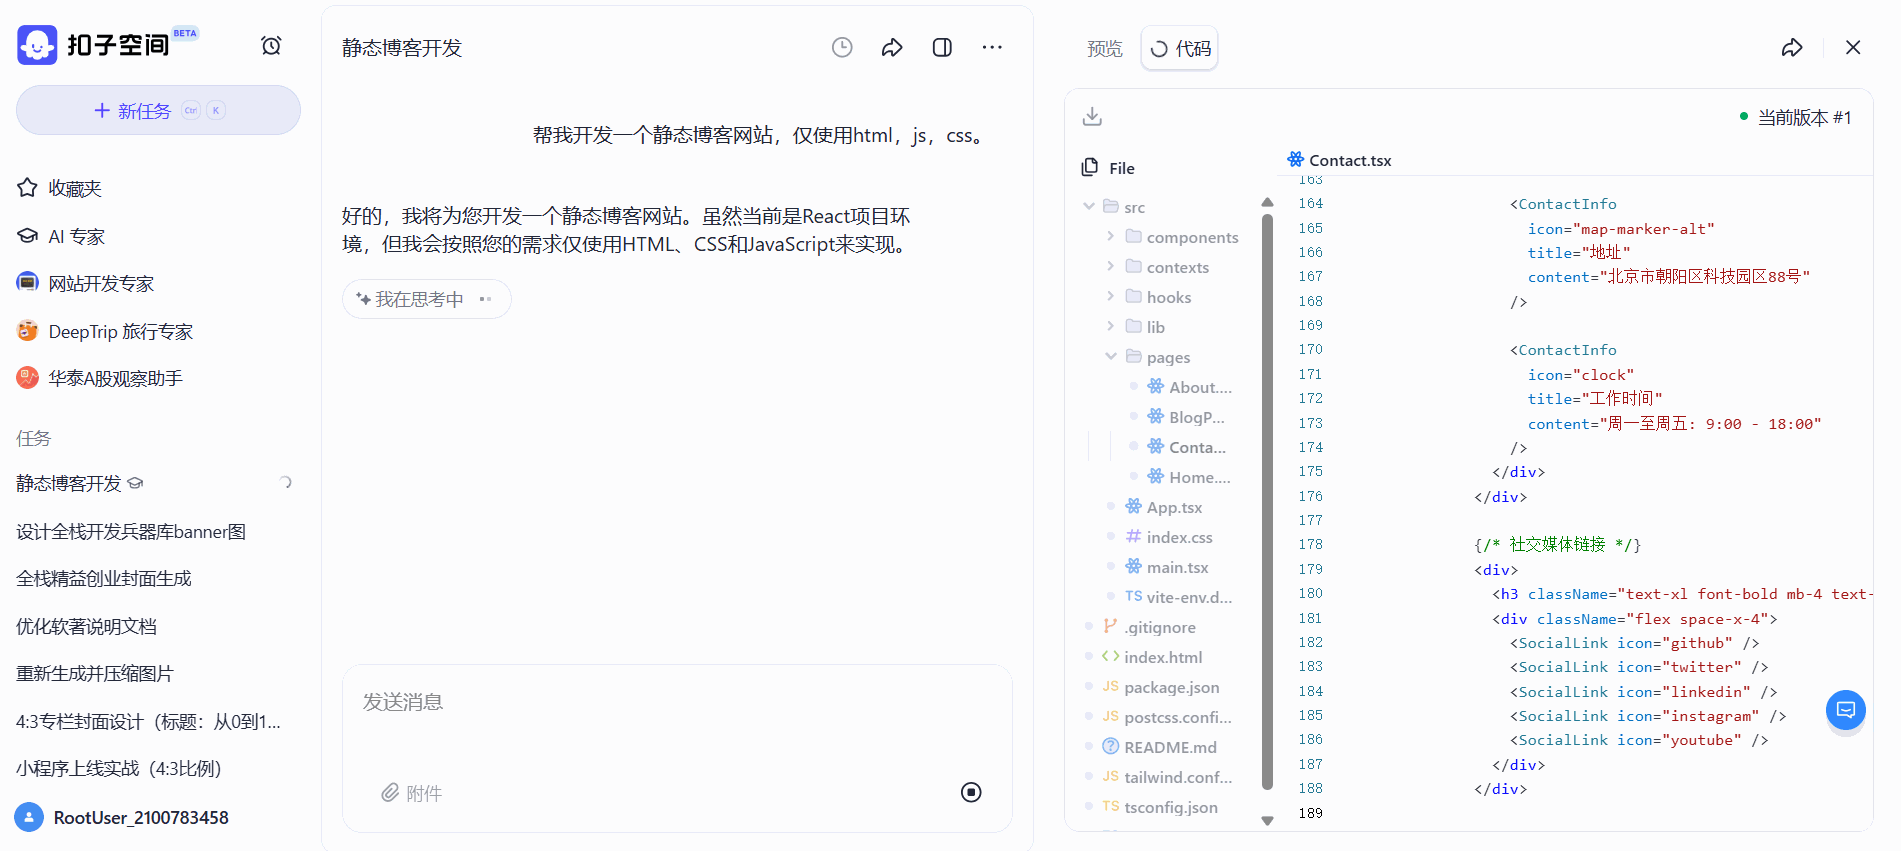Click the File panel header icon
The height and width of the screenshot is (851, 1901).
(x=1090, y=167)
